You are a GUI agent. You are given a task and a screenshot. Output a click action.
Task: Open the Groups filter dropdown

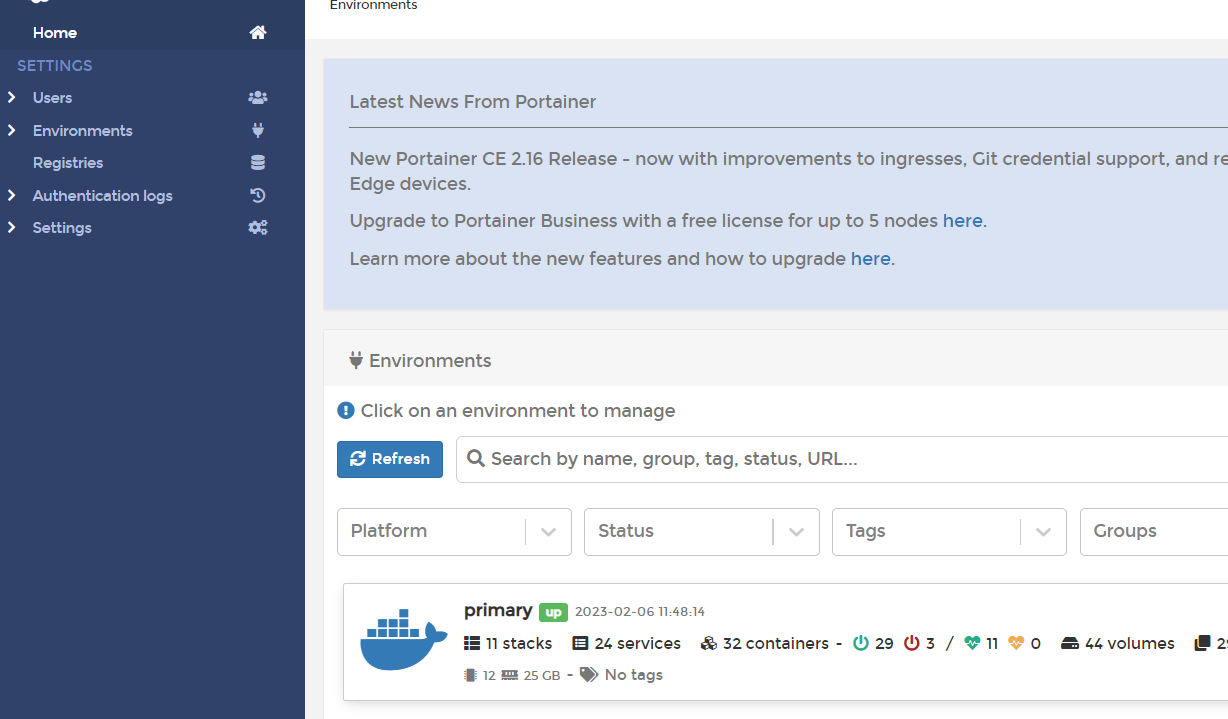1154,532
